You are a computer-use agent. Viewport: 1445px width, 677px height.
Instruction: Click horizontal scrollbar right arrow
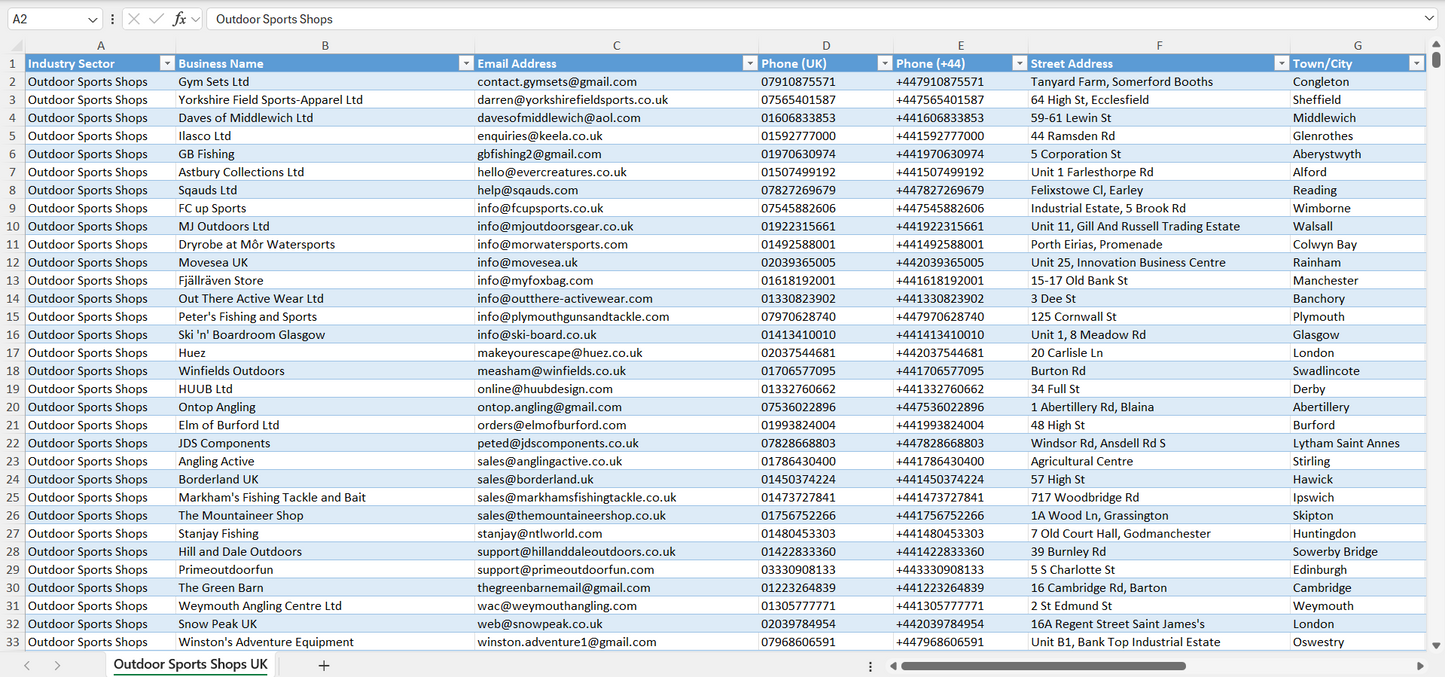click(1420, 666)
